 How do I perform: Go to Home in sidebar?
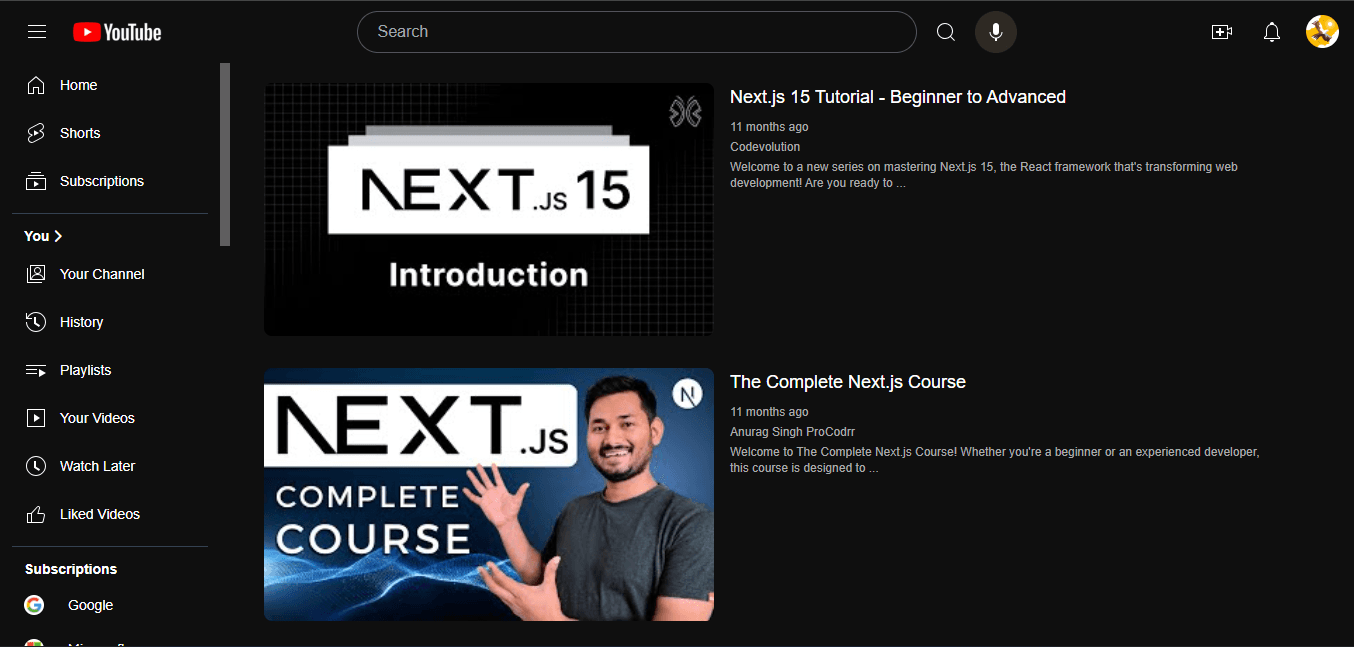tap(78, 85)
